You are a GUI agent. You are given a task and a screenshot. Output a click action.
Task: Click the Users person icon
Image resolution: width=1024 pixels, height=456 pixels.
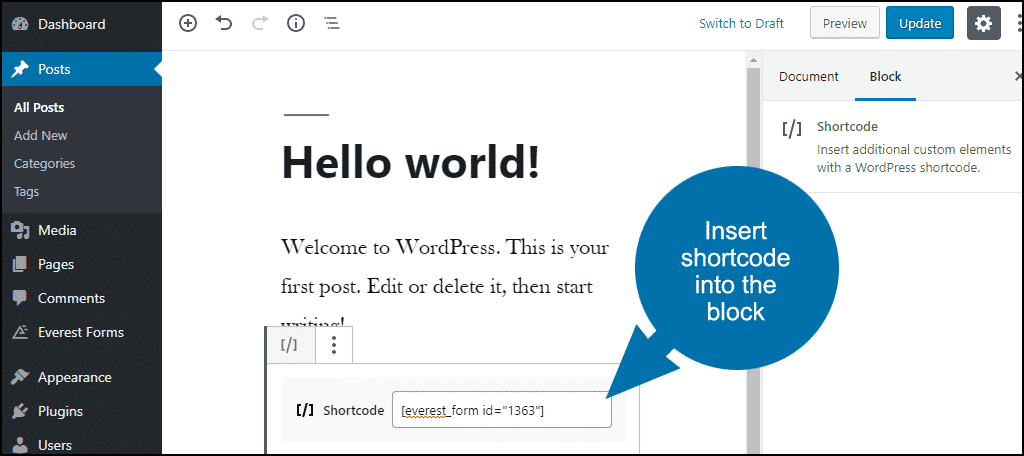pos(20,445)
